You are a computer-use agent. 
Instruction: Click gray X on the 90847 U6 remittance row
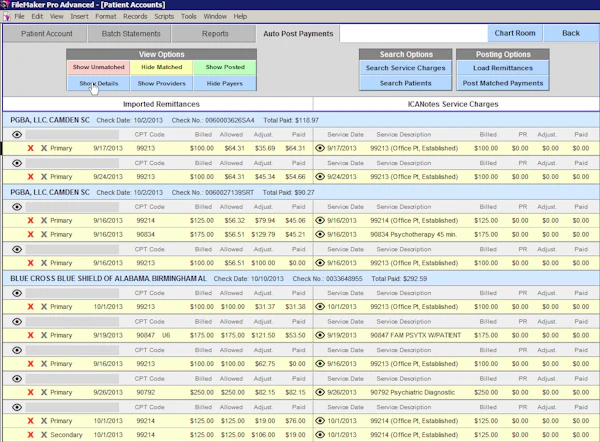(44, 335)
